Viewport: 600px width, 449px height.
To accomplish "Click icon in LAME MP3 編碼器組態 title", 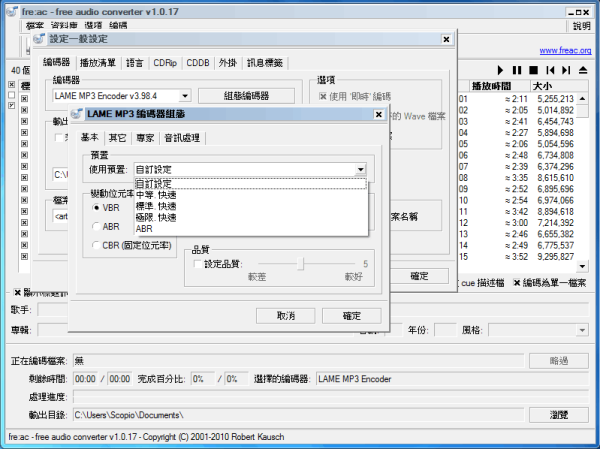I will pos(77,114).
